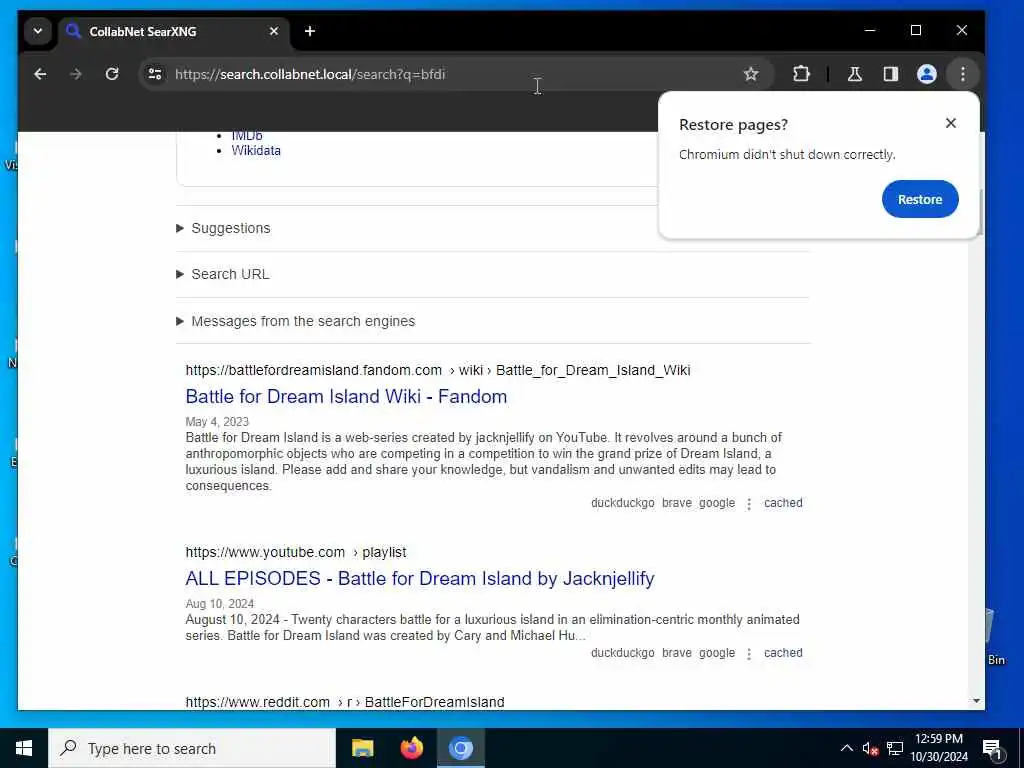Open the taskbar clock and date
Viewport: 1024px width, 768px height.
(x=939, y=748)
